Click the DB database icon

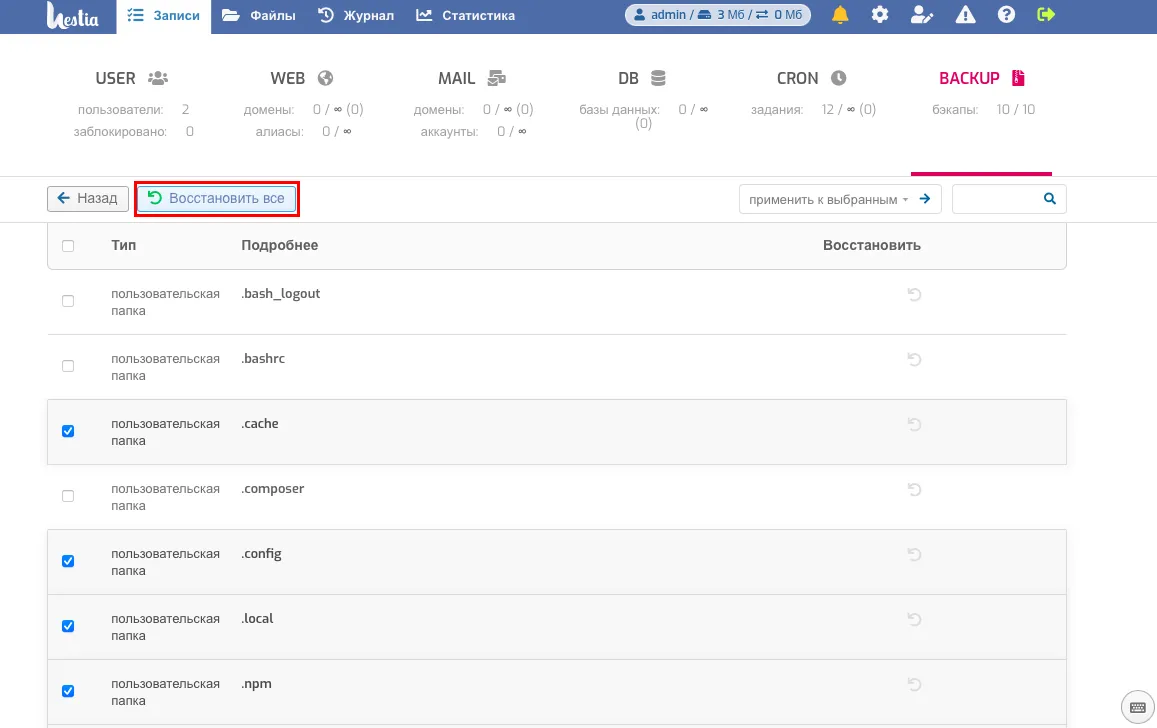658,78
